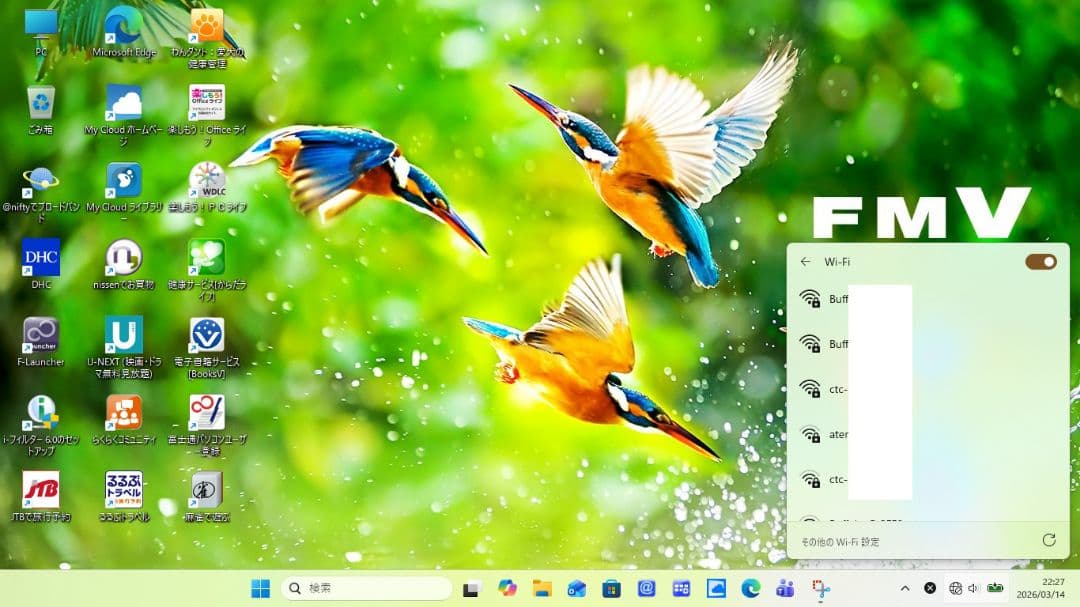Refresh the Wi-Fi network list
Image resolution: width=1080 pixels, height=607 pixels.
[1051, 541]
